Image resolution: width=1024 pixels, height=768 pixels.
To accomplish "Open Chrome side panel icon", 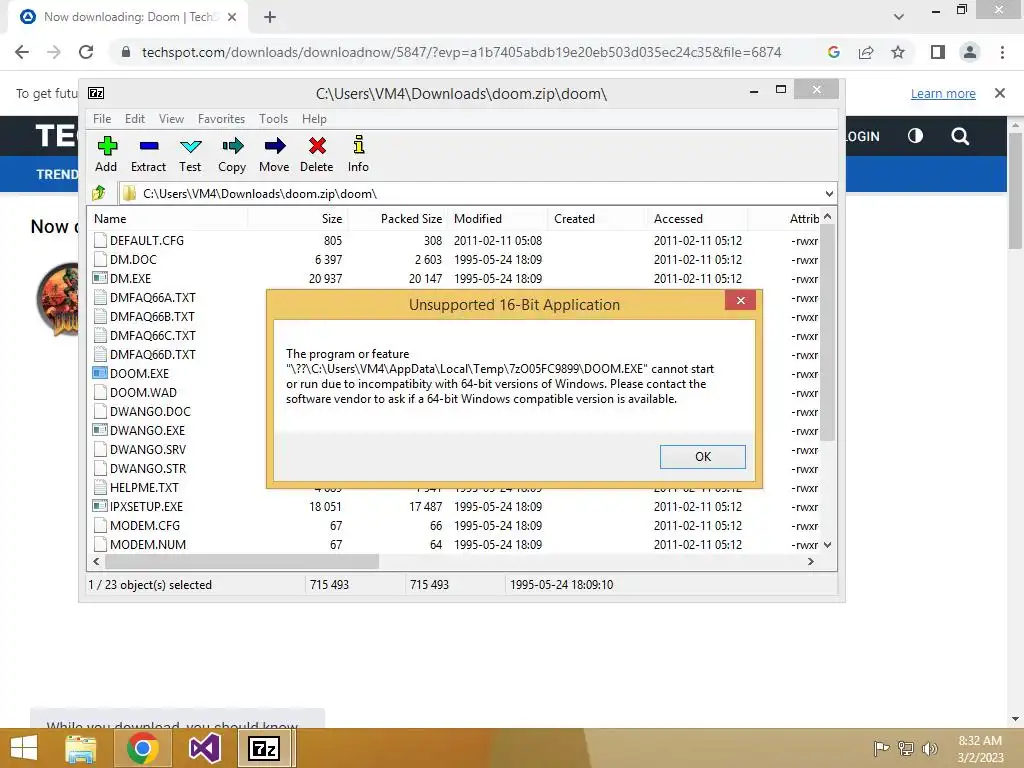I will pyautogui.click(x=938, y=52).
